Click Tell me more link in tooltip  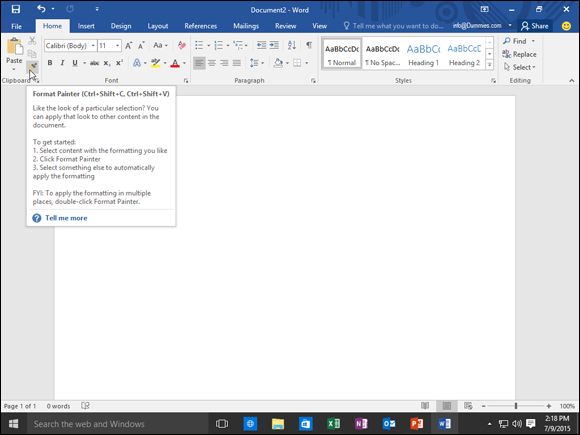click(66, 218)
